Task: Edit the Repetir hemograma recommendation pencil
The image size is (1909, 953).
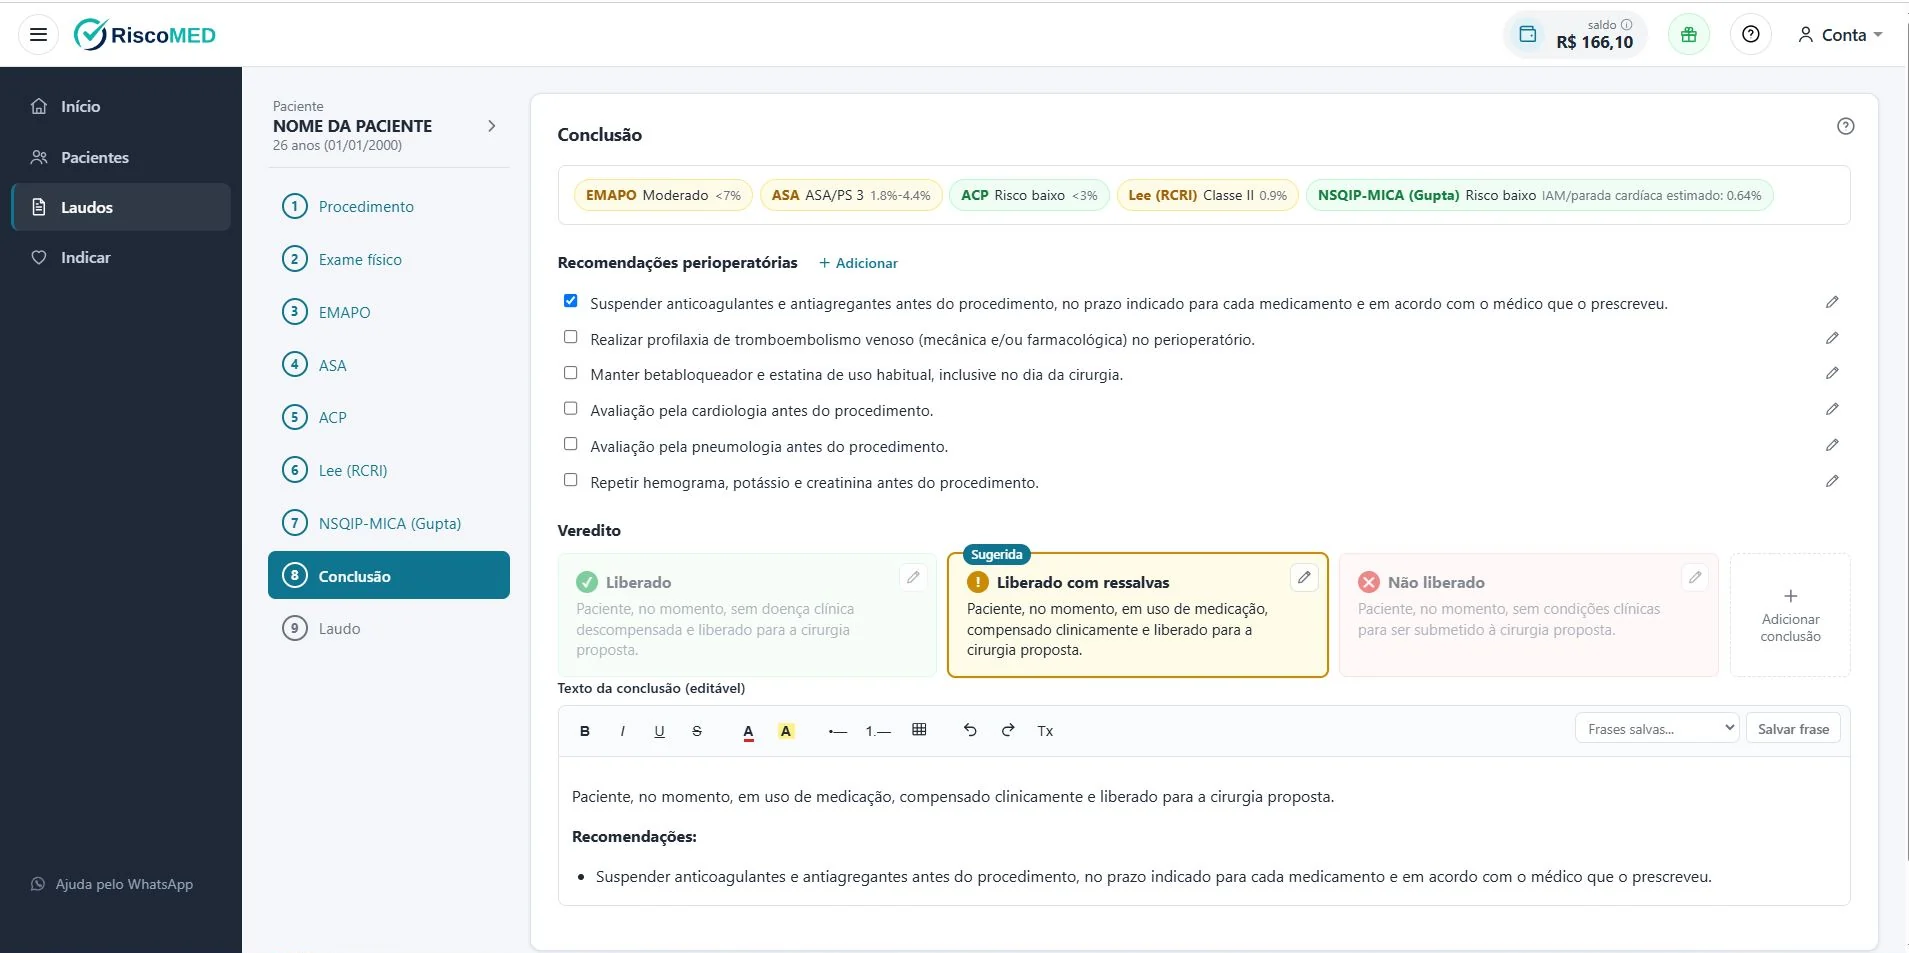Action: pyautogui.click(x=1831, y=481)
